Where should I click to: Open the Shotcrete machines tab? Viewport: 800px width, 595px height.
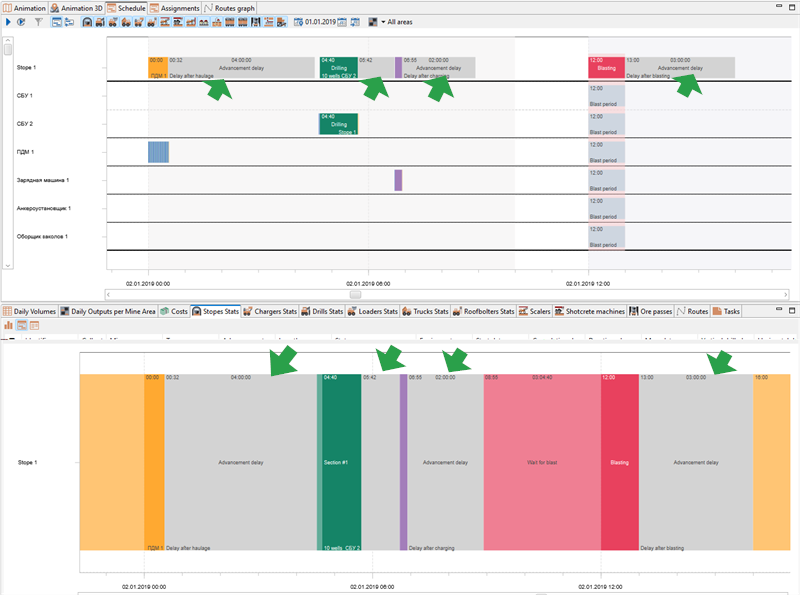tap(589, 311)
